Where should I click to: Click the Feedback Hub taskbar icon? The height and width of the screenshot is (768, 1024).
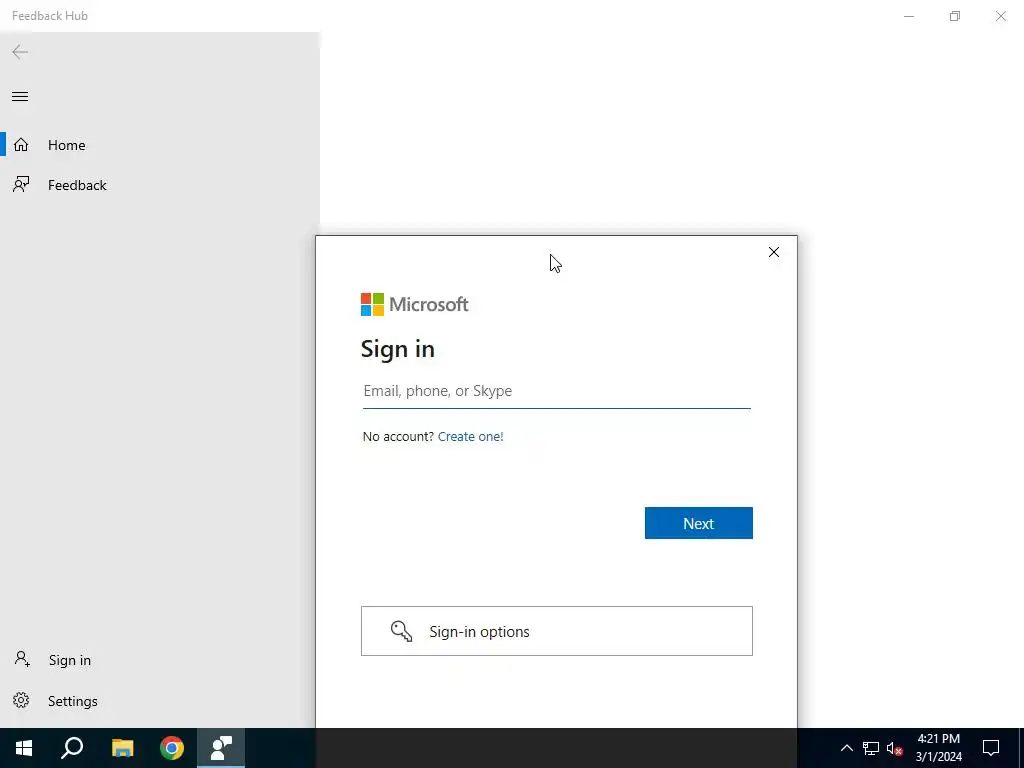point(221,748)
